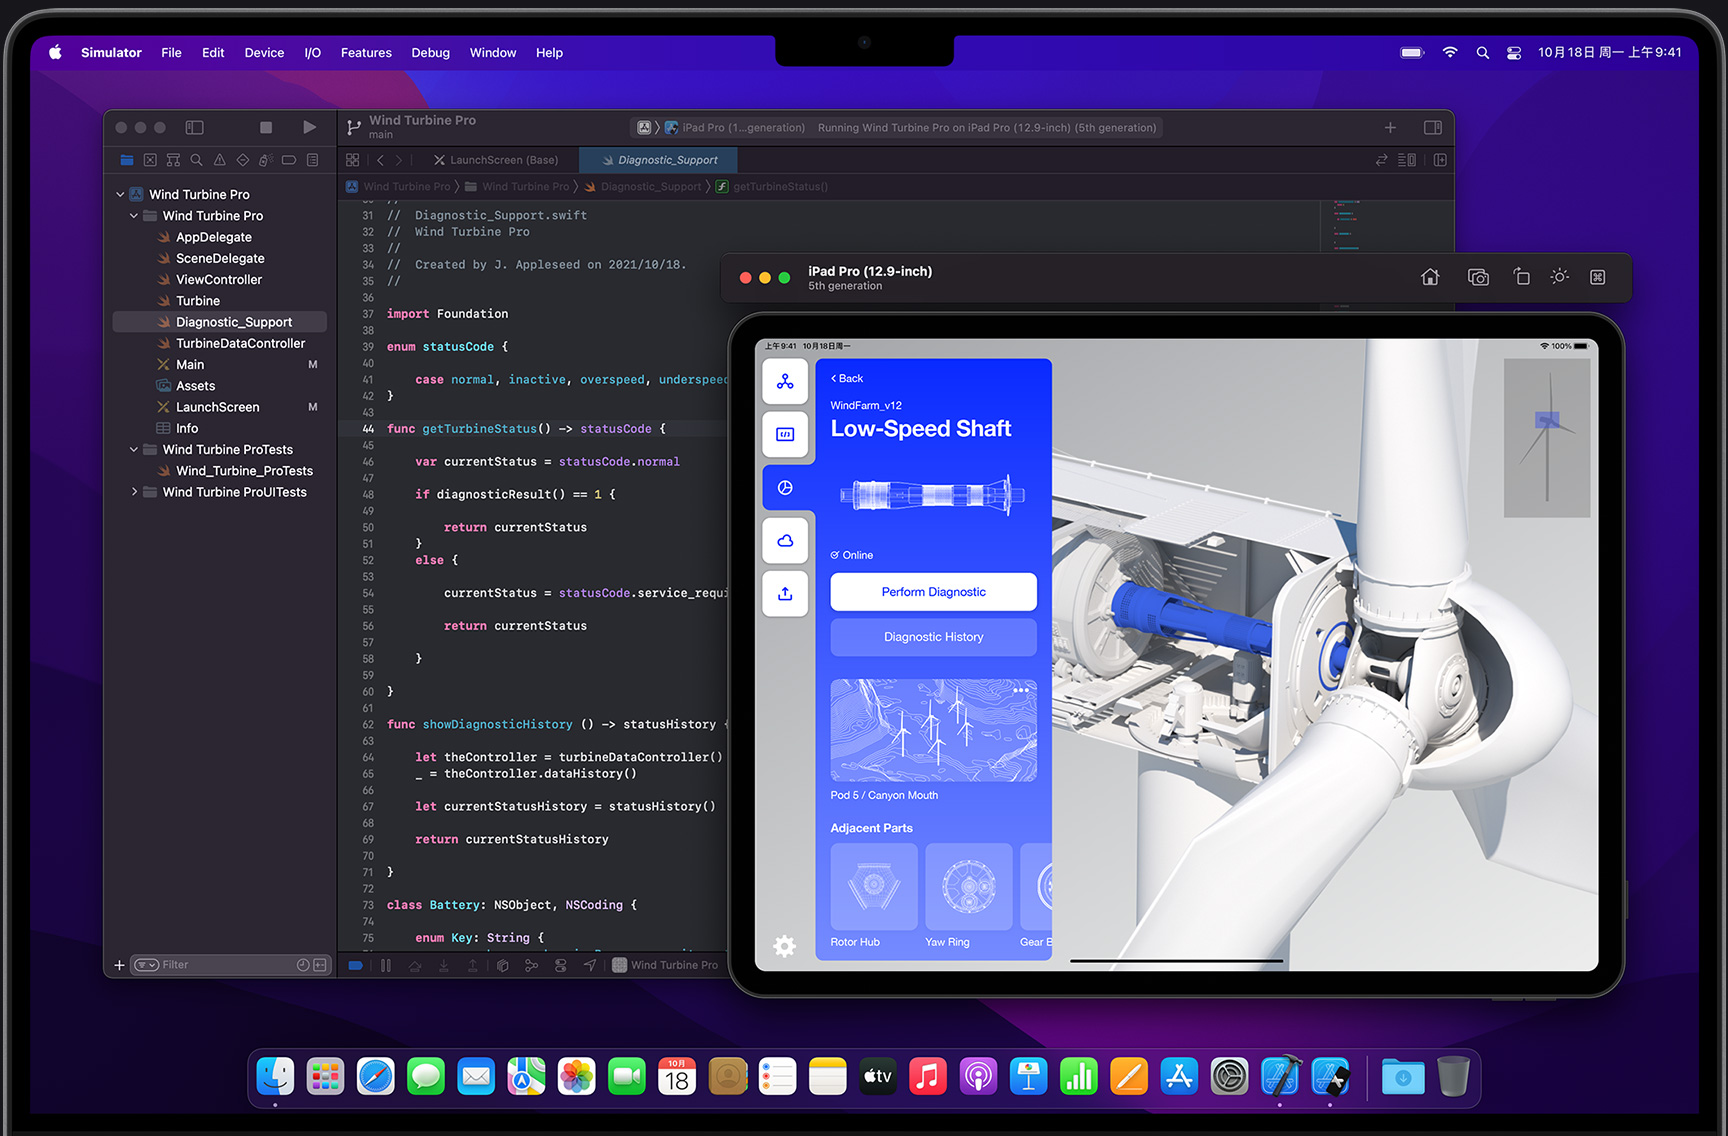Toggle breakpoint activation in the debug bar

[x=355, y=965]
